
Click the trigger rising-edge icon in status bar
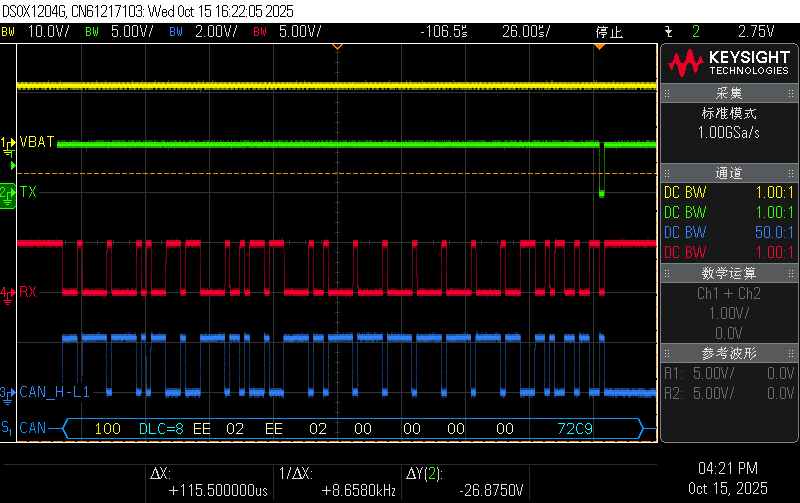(x=667, y=32)
